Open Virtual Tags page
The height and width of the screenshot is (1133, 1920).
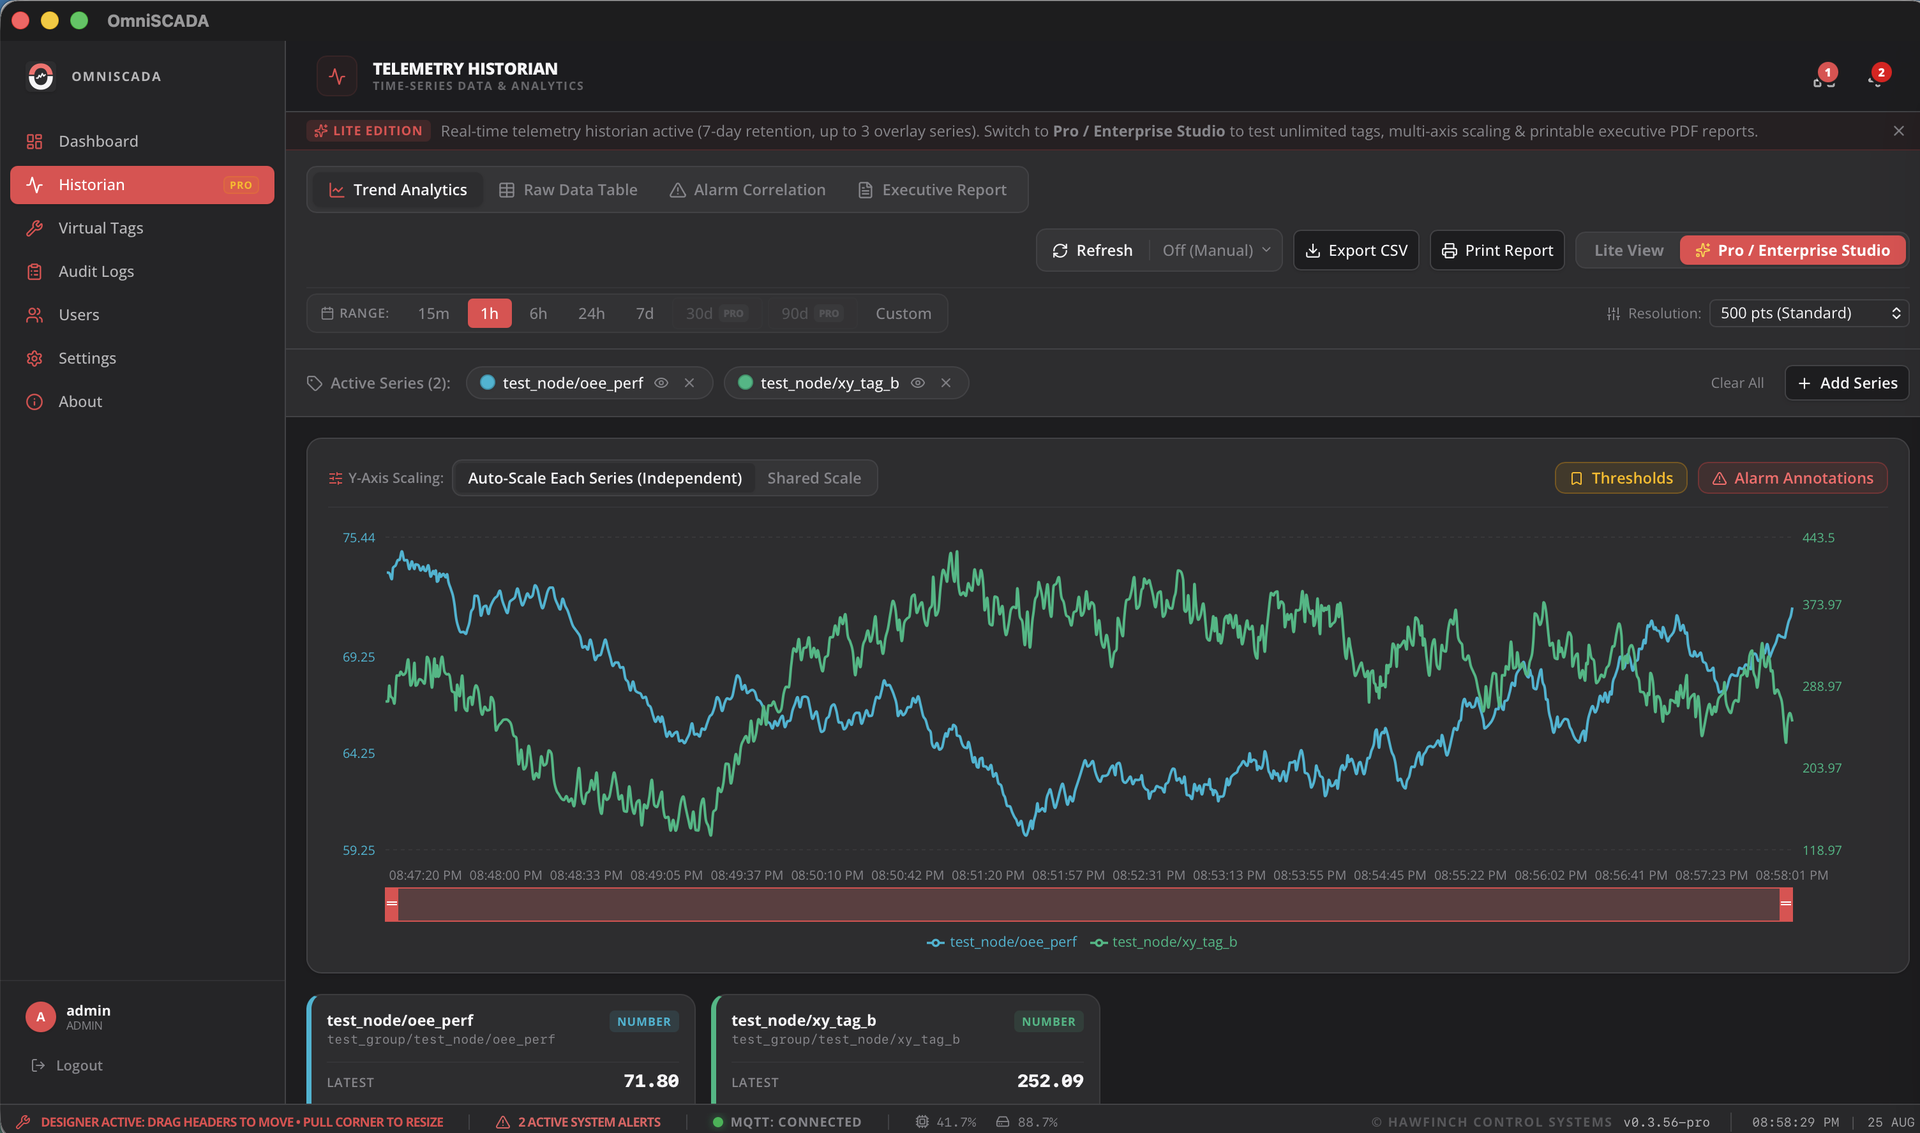142,228
